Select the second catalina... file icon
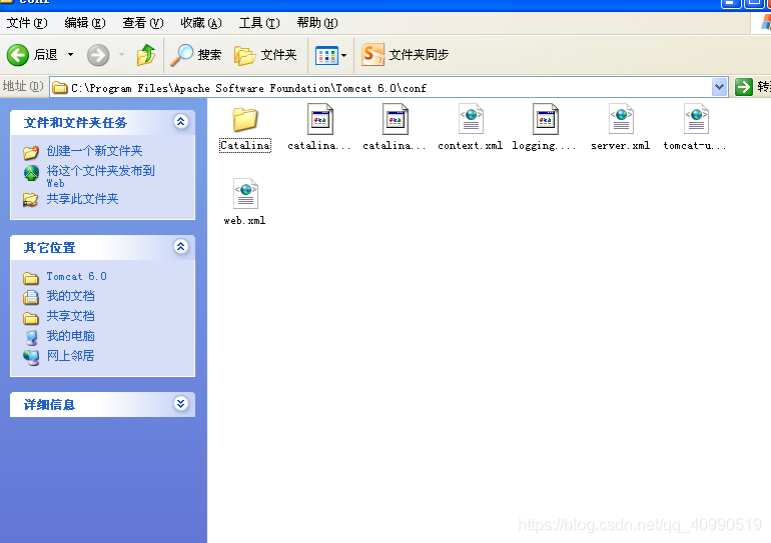771x543 pixels. click(395, 119)
